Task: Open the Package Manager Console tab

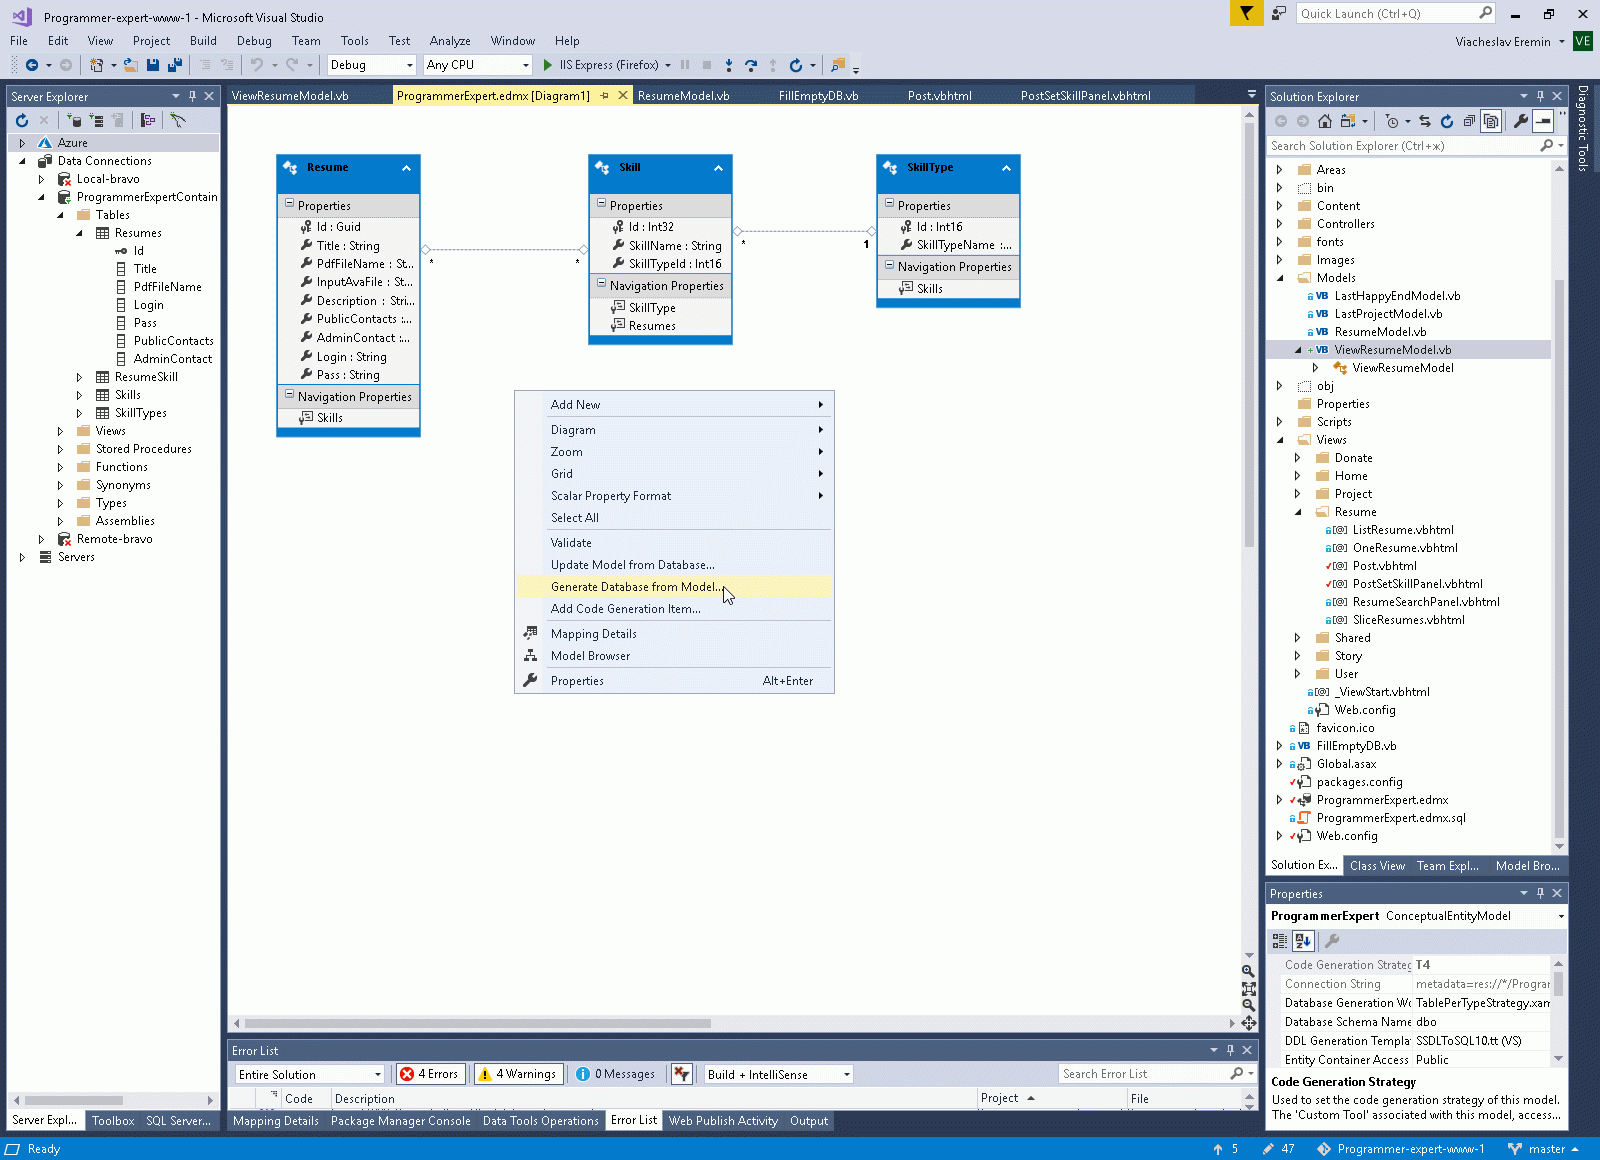Action: (x=400, y=1121)
